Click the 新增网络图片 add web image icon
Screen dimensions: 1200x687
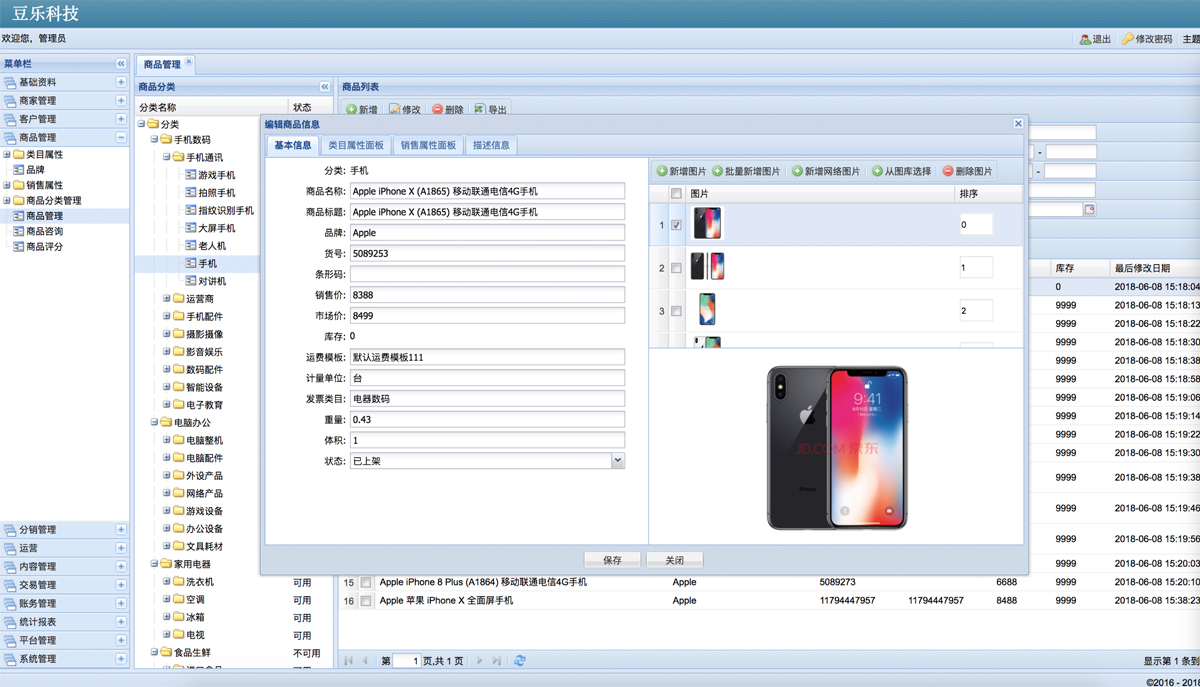pyautogui.click(x=798, y=171)
